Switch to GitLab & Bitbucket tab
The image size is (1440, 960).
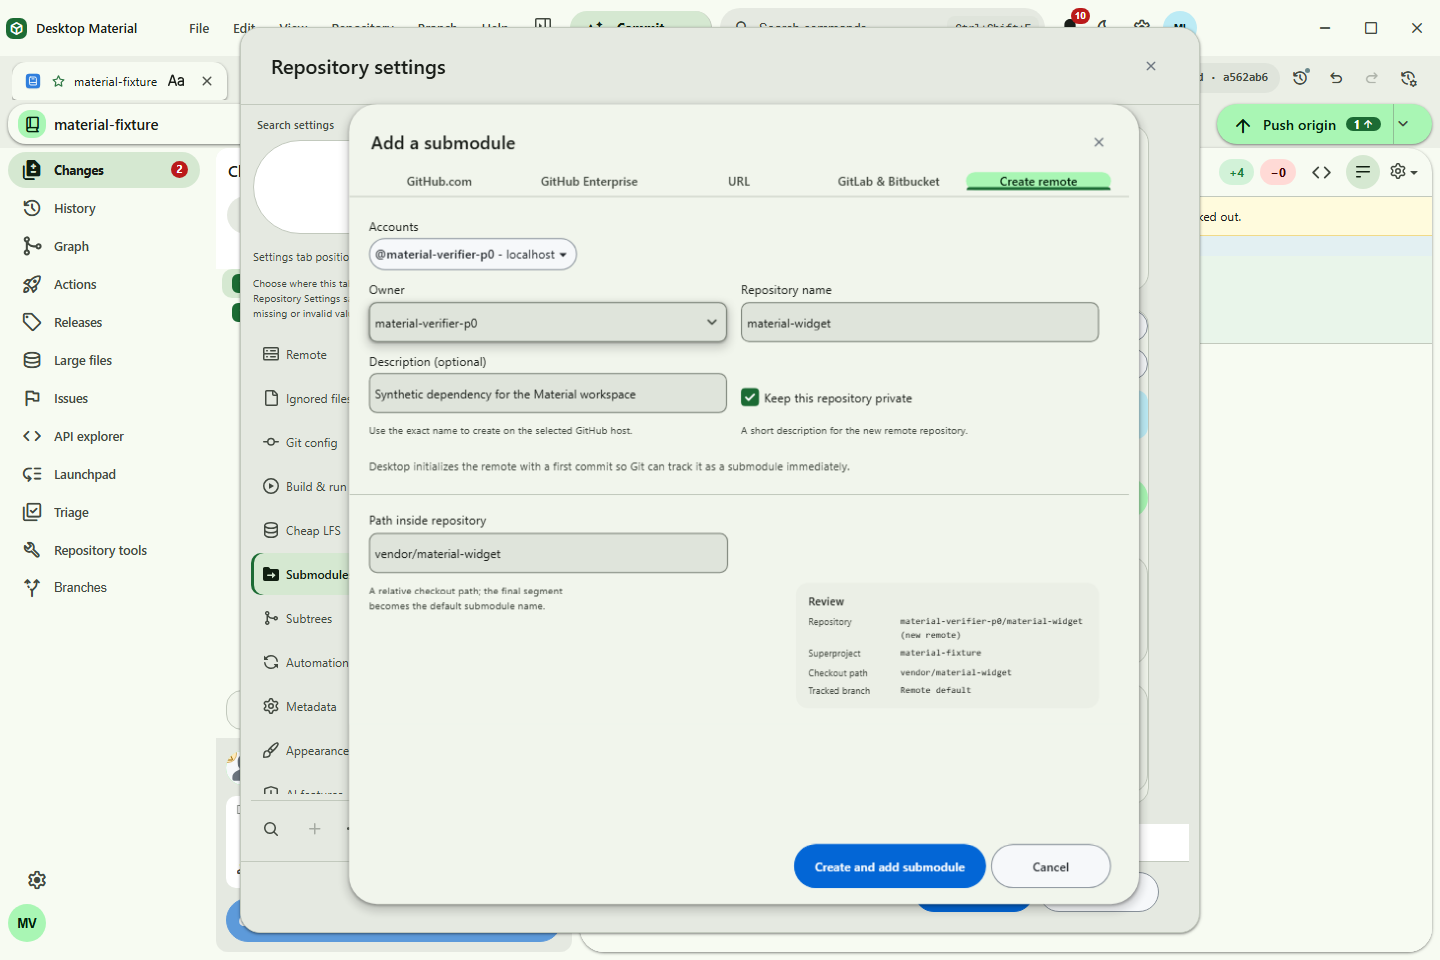coord(889,181)
